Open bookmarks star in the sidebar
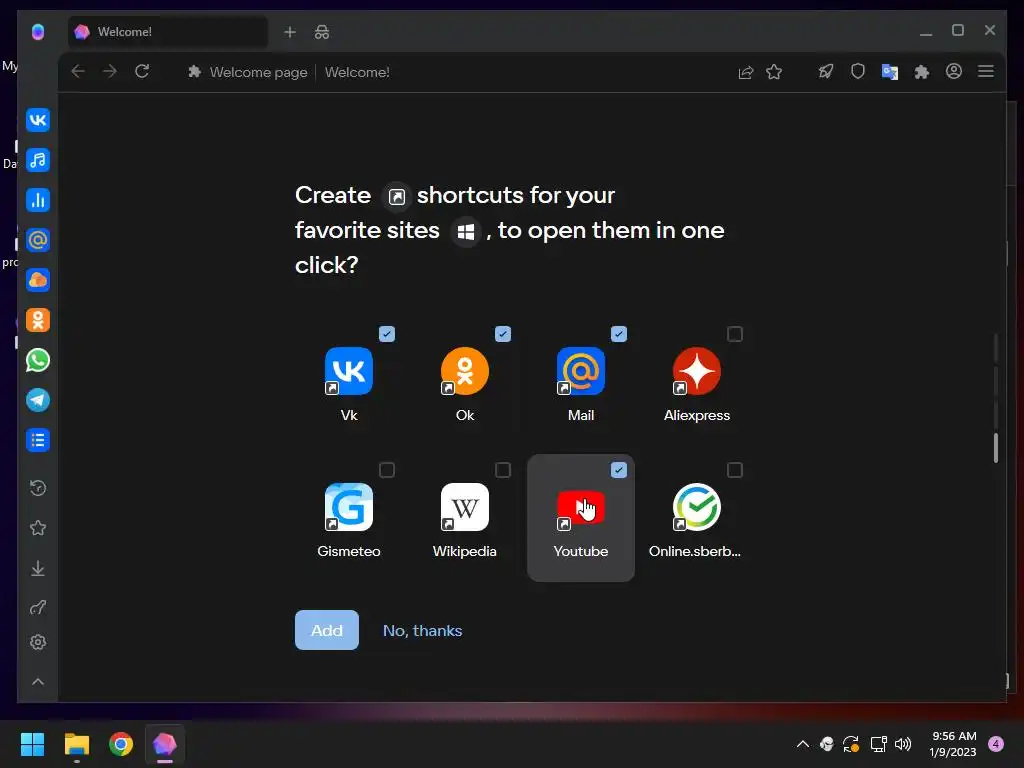 click(38, 528)
